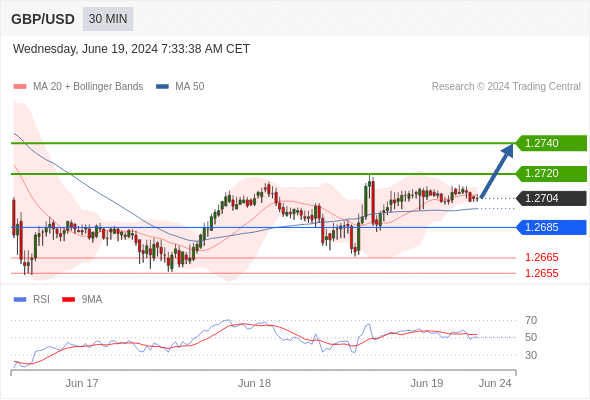Image resolution: width=590 pixels, height=400 pixels.
Task: Click the Research © 2024 Trading Central credit
Action: pos(506,87)
